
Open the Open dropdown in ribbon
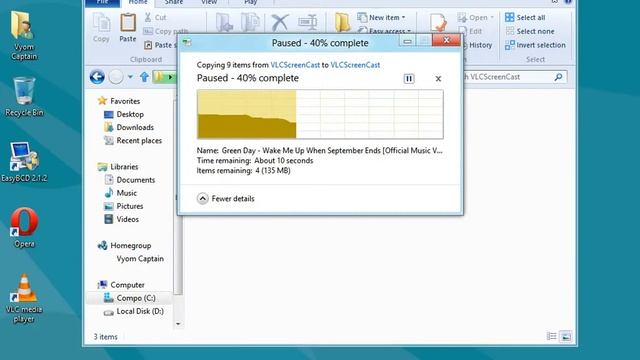point(476,18)
